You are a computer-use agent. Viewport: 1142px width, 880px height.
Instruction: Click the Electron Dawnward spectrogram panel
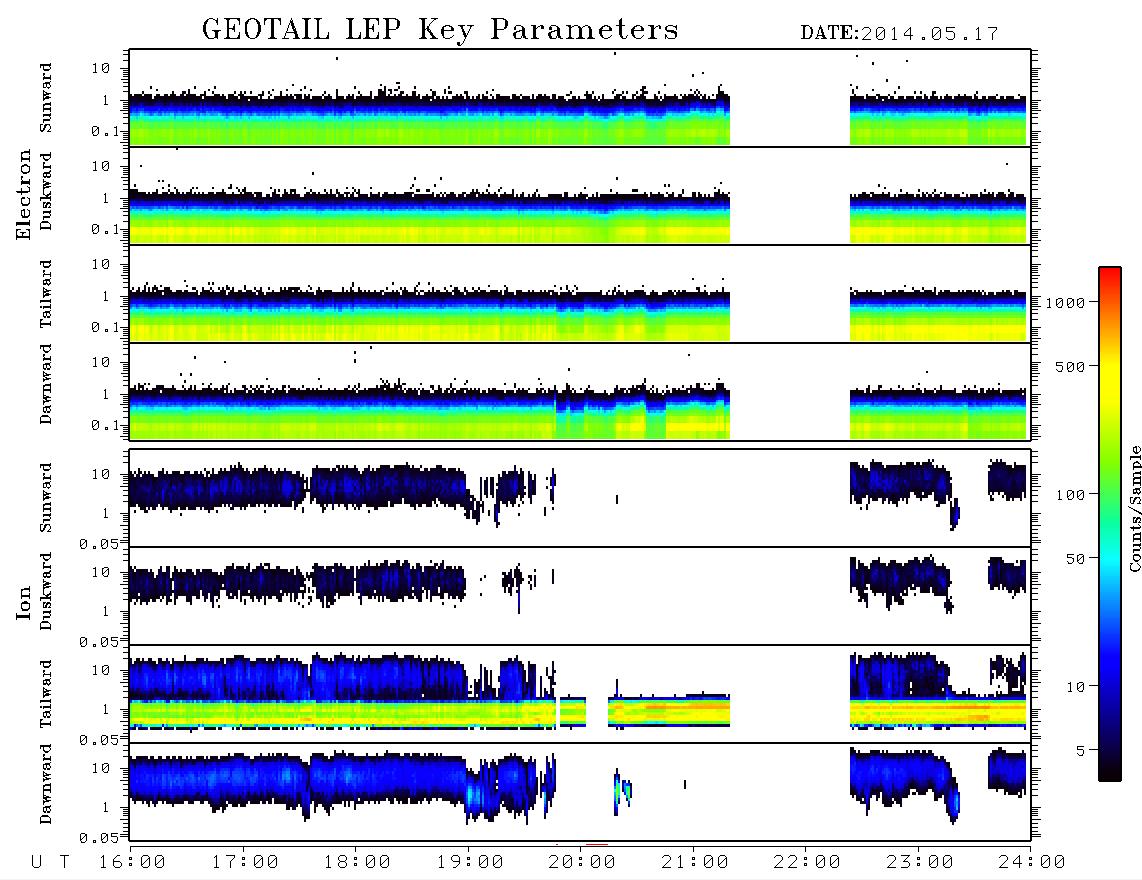580,392
